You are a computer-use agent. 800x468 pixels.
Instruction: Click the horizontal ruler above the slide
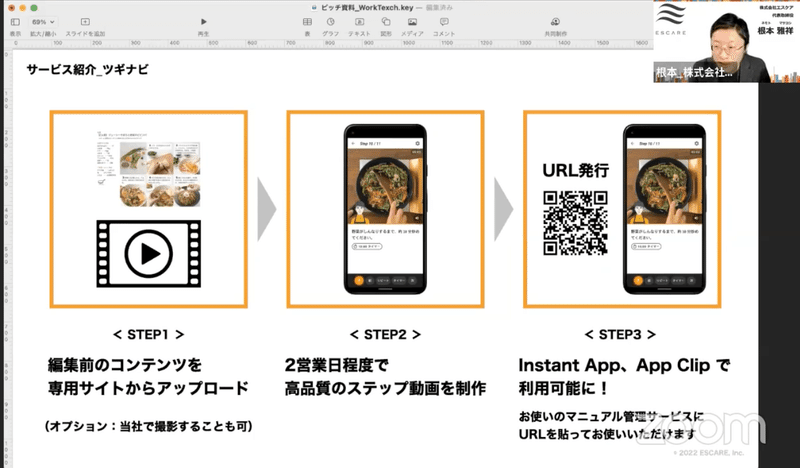(x=329, y=43)
